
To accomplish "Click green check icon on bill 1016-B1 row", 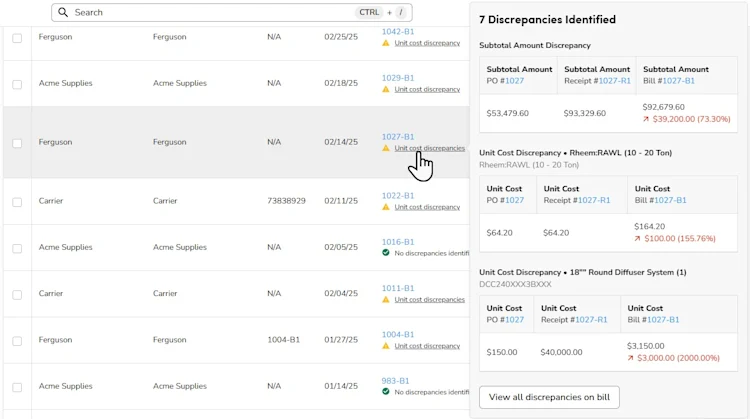I will (386, 253).
